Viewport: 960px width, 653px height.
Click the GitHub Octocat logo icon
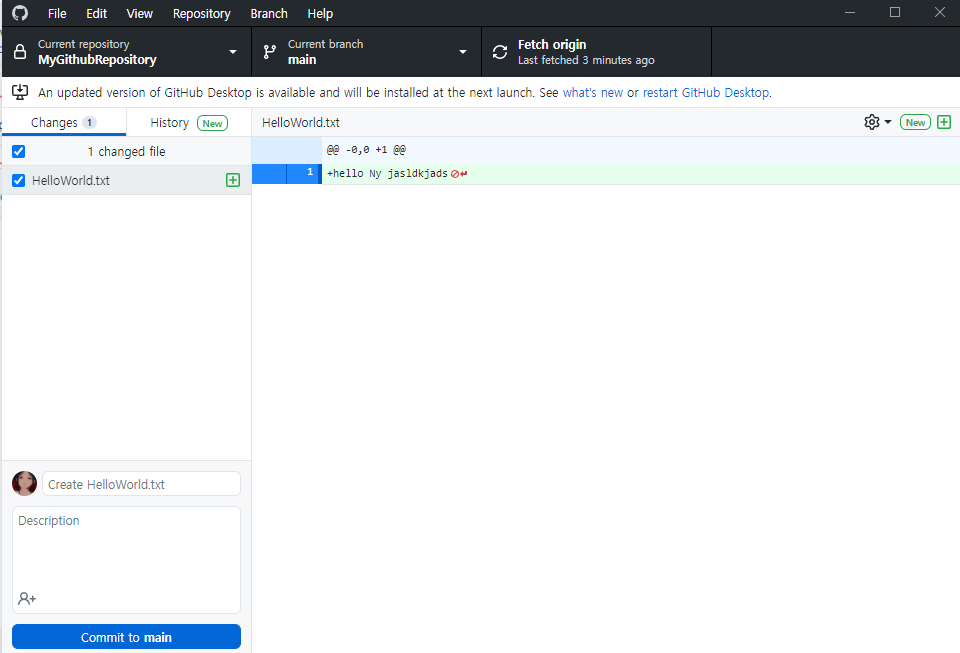pyautogui.click(x=20, y=13)
